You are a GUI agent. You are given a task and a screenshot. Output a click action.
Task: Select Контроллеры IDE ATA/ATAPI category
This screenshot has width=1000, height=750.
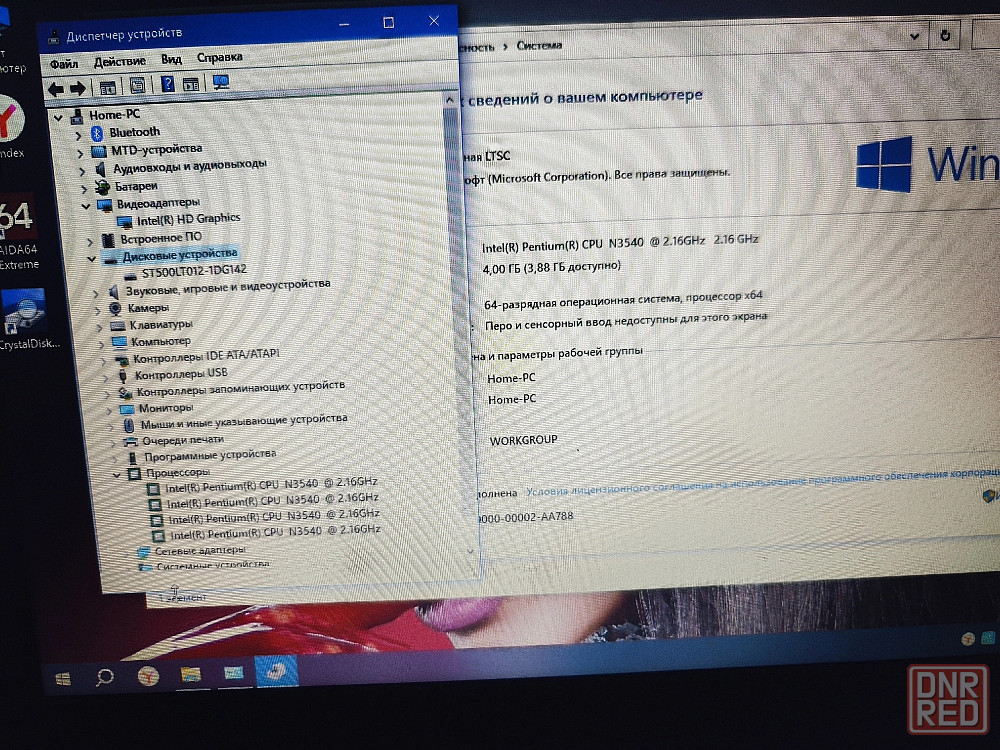tap(206, 356)
